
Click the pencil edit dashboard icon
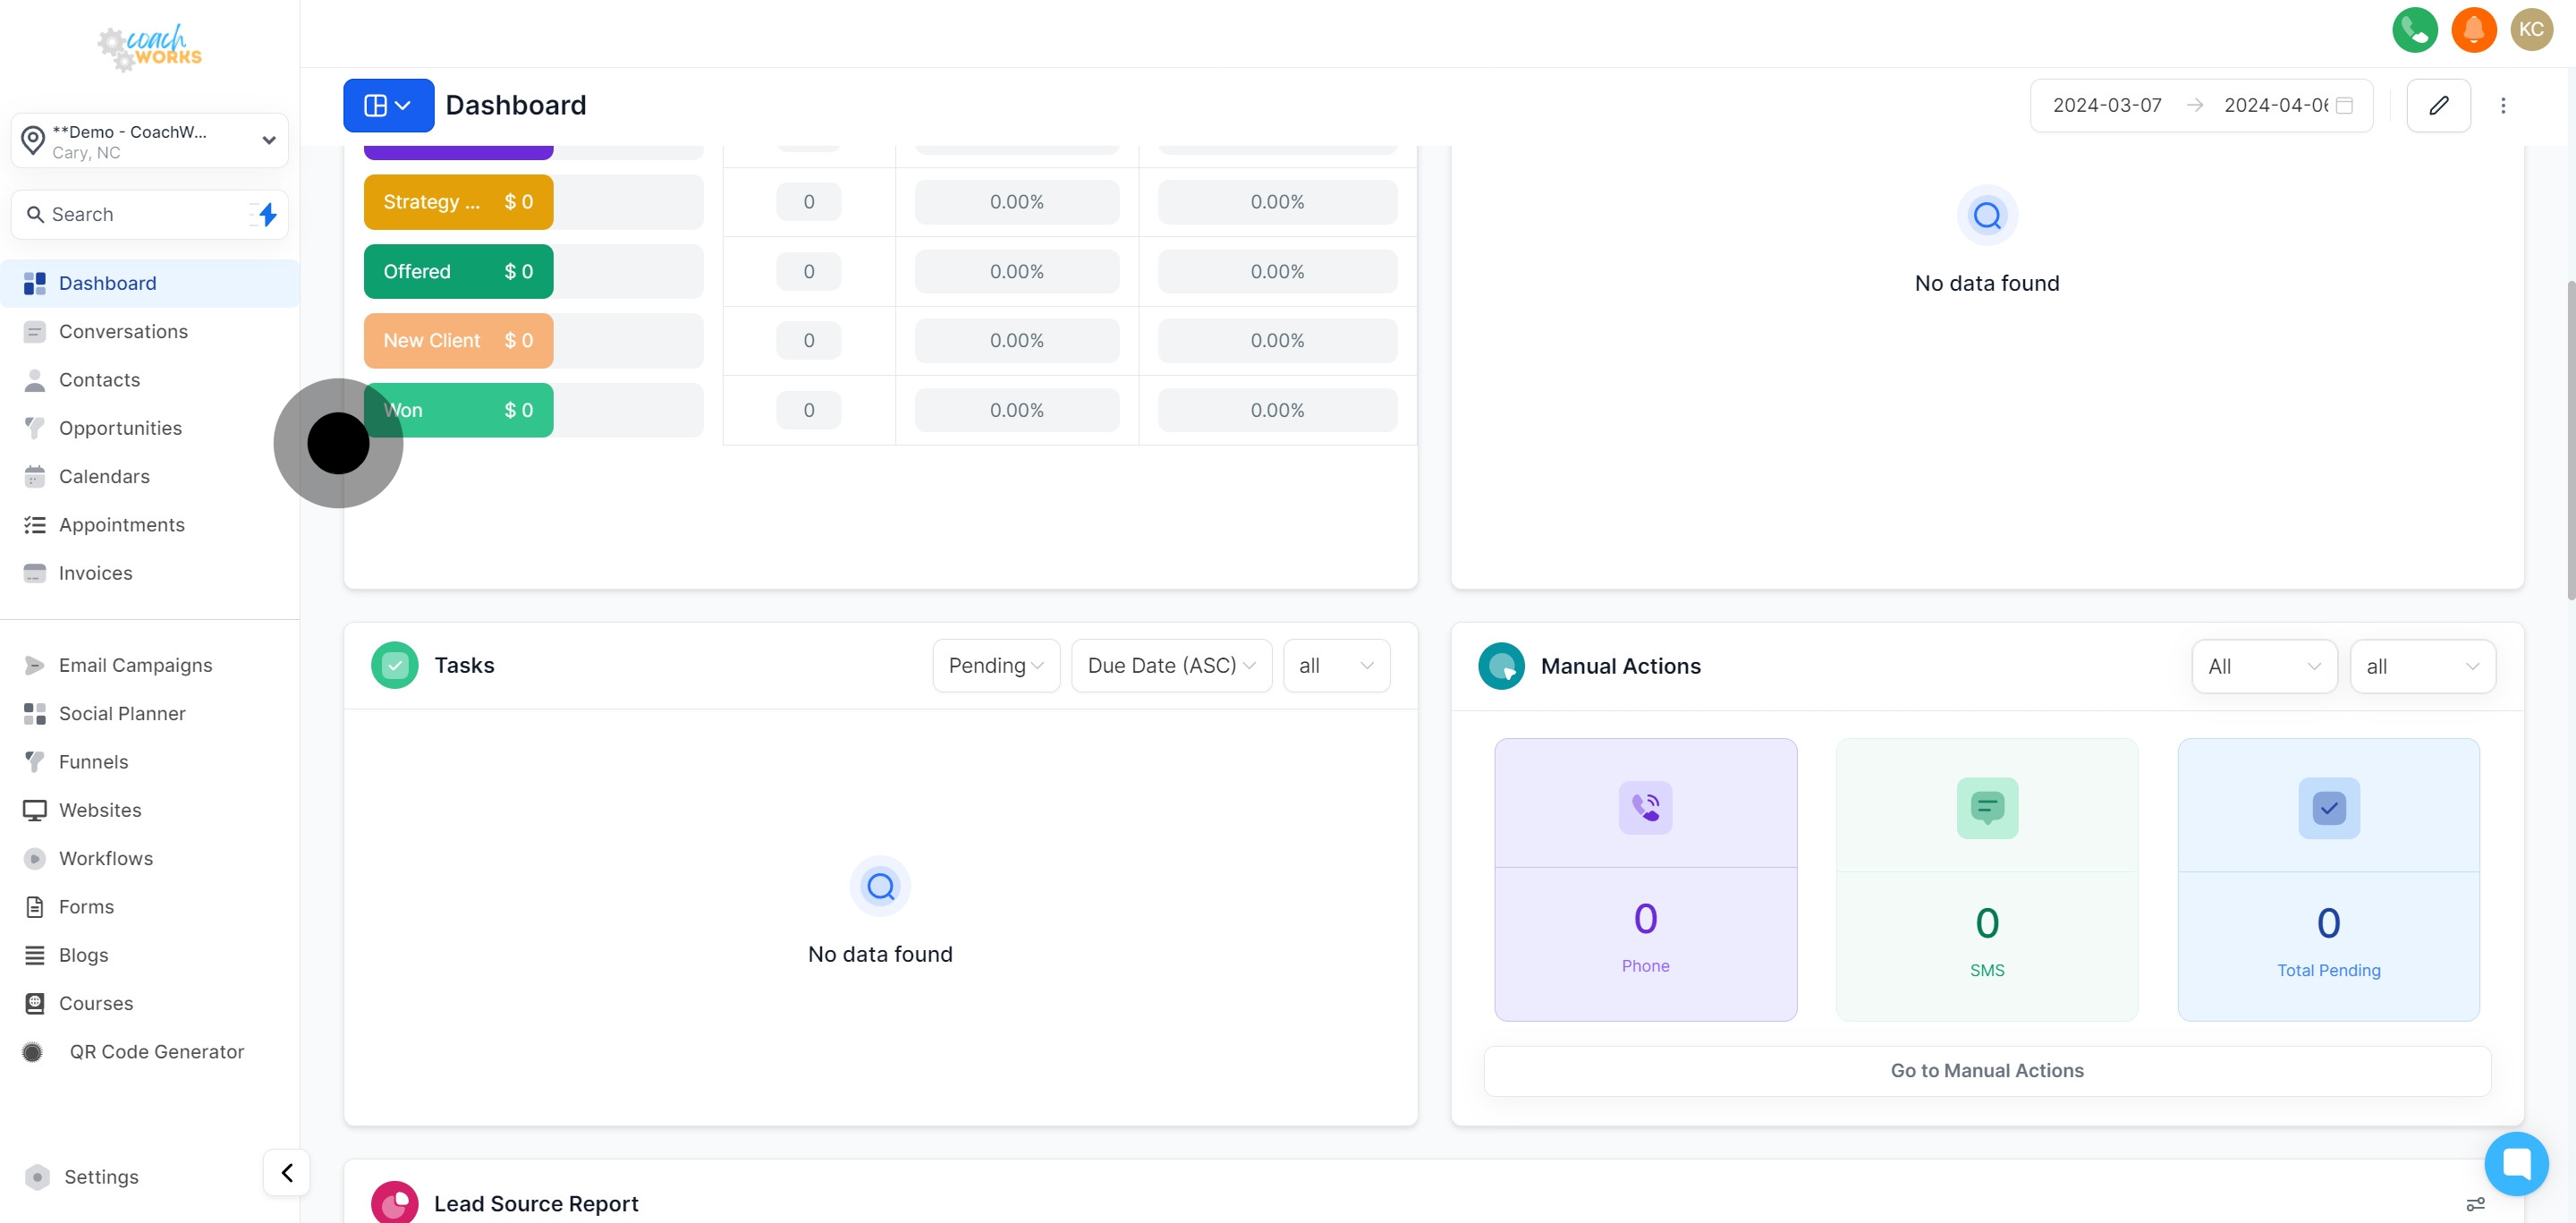pos(2438,105)
